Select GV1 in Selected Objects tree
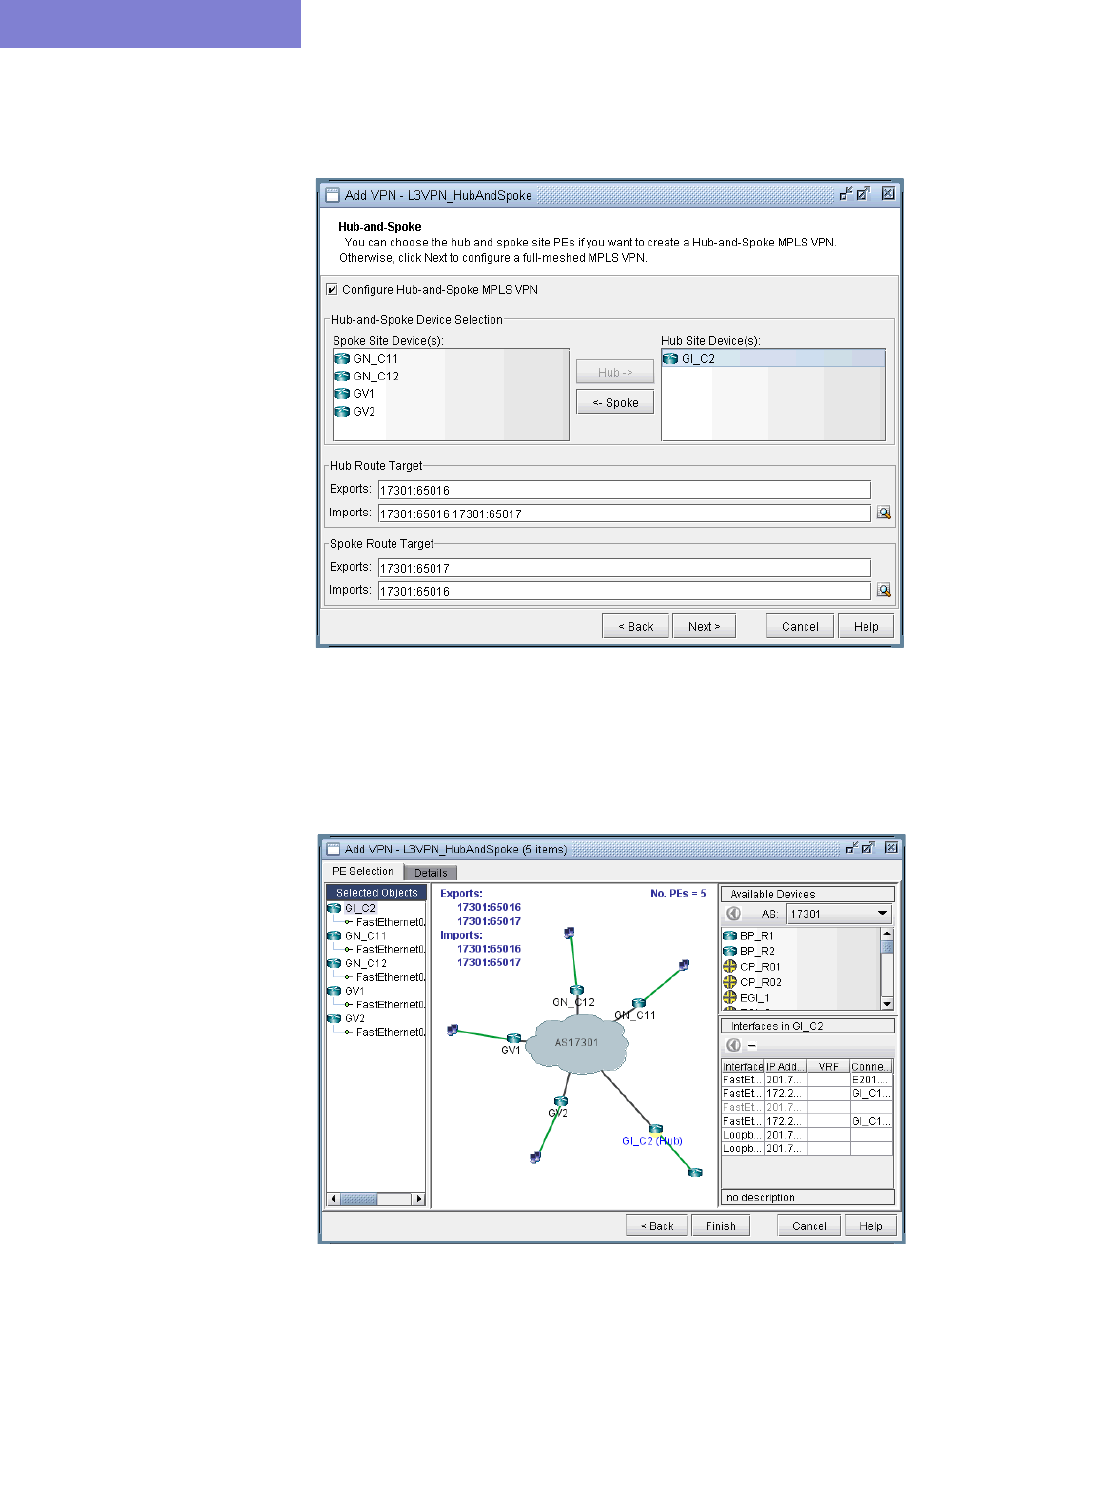The width and height of the screenshot is (1114, 1488). coord(346,991)
